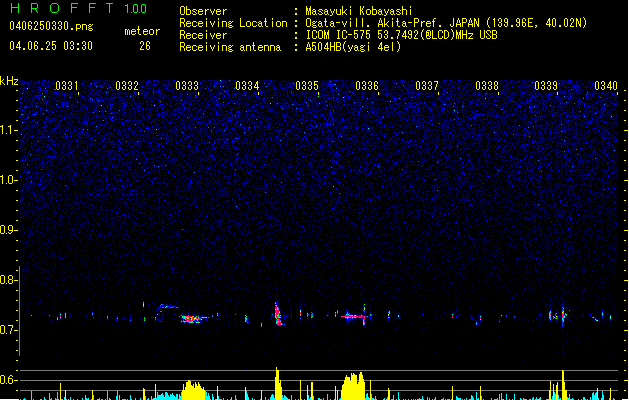
Task: Click the horizontal echo trace near 0336
Action: tap(355, 316)
